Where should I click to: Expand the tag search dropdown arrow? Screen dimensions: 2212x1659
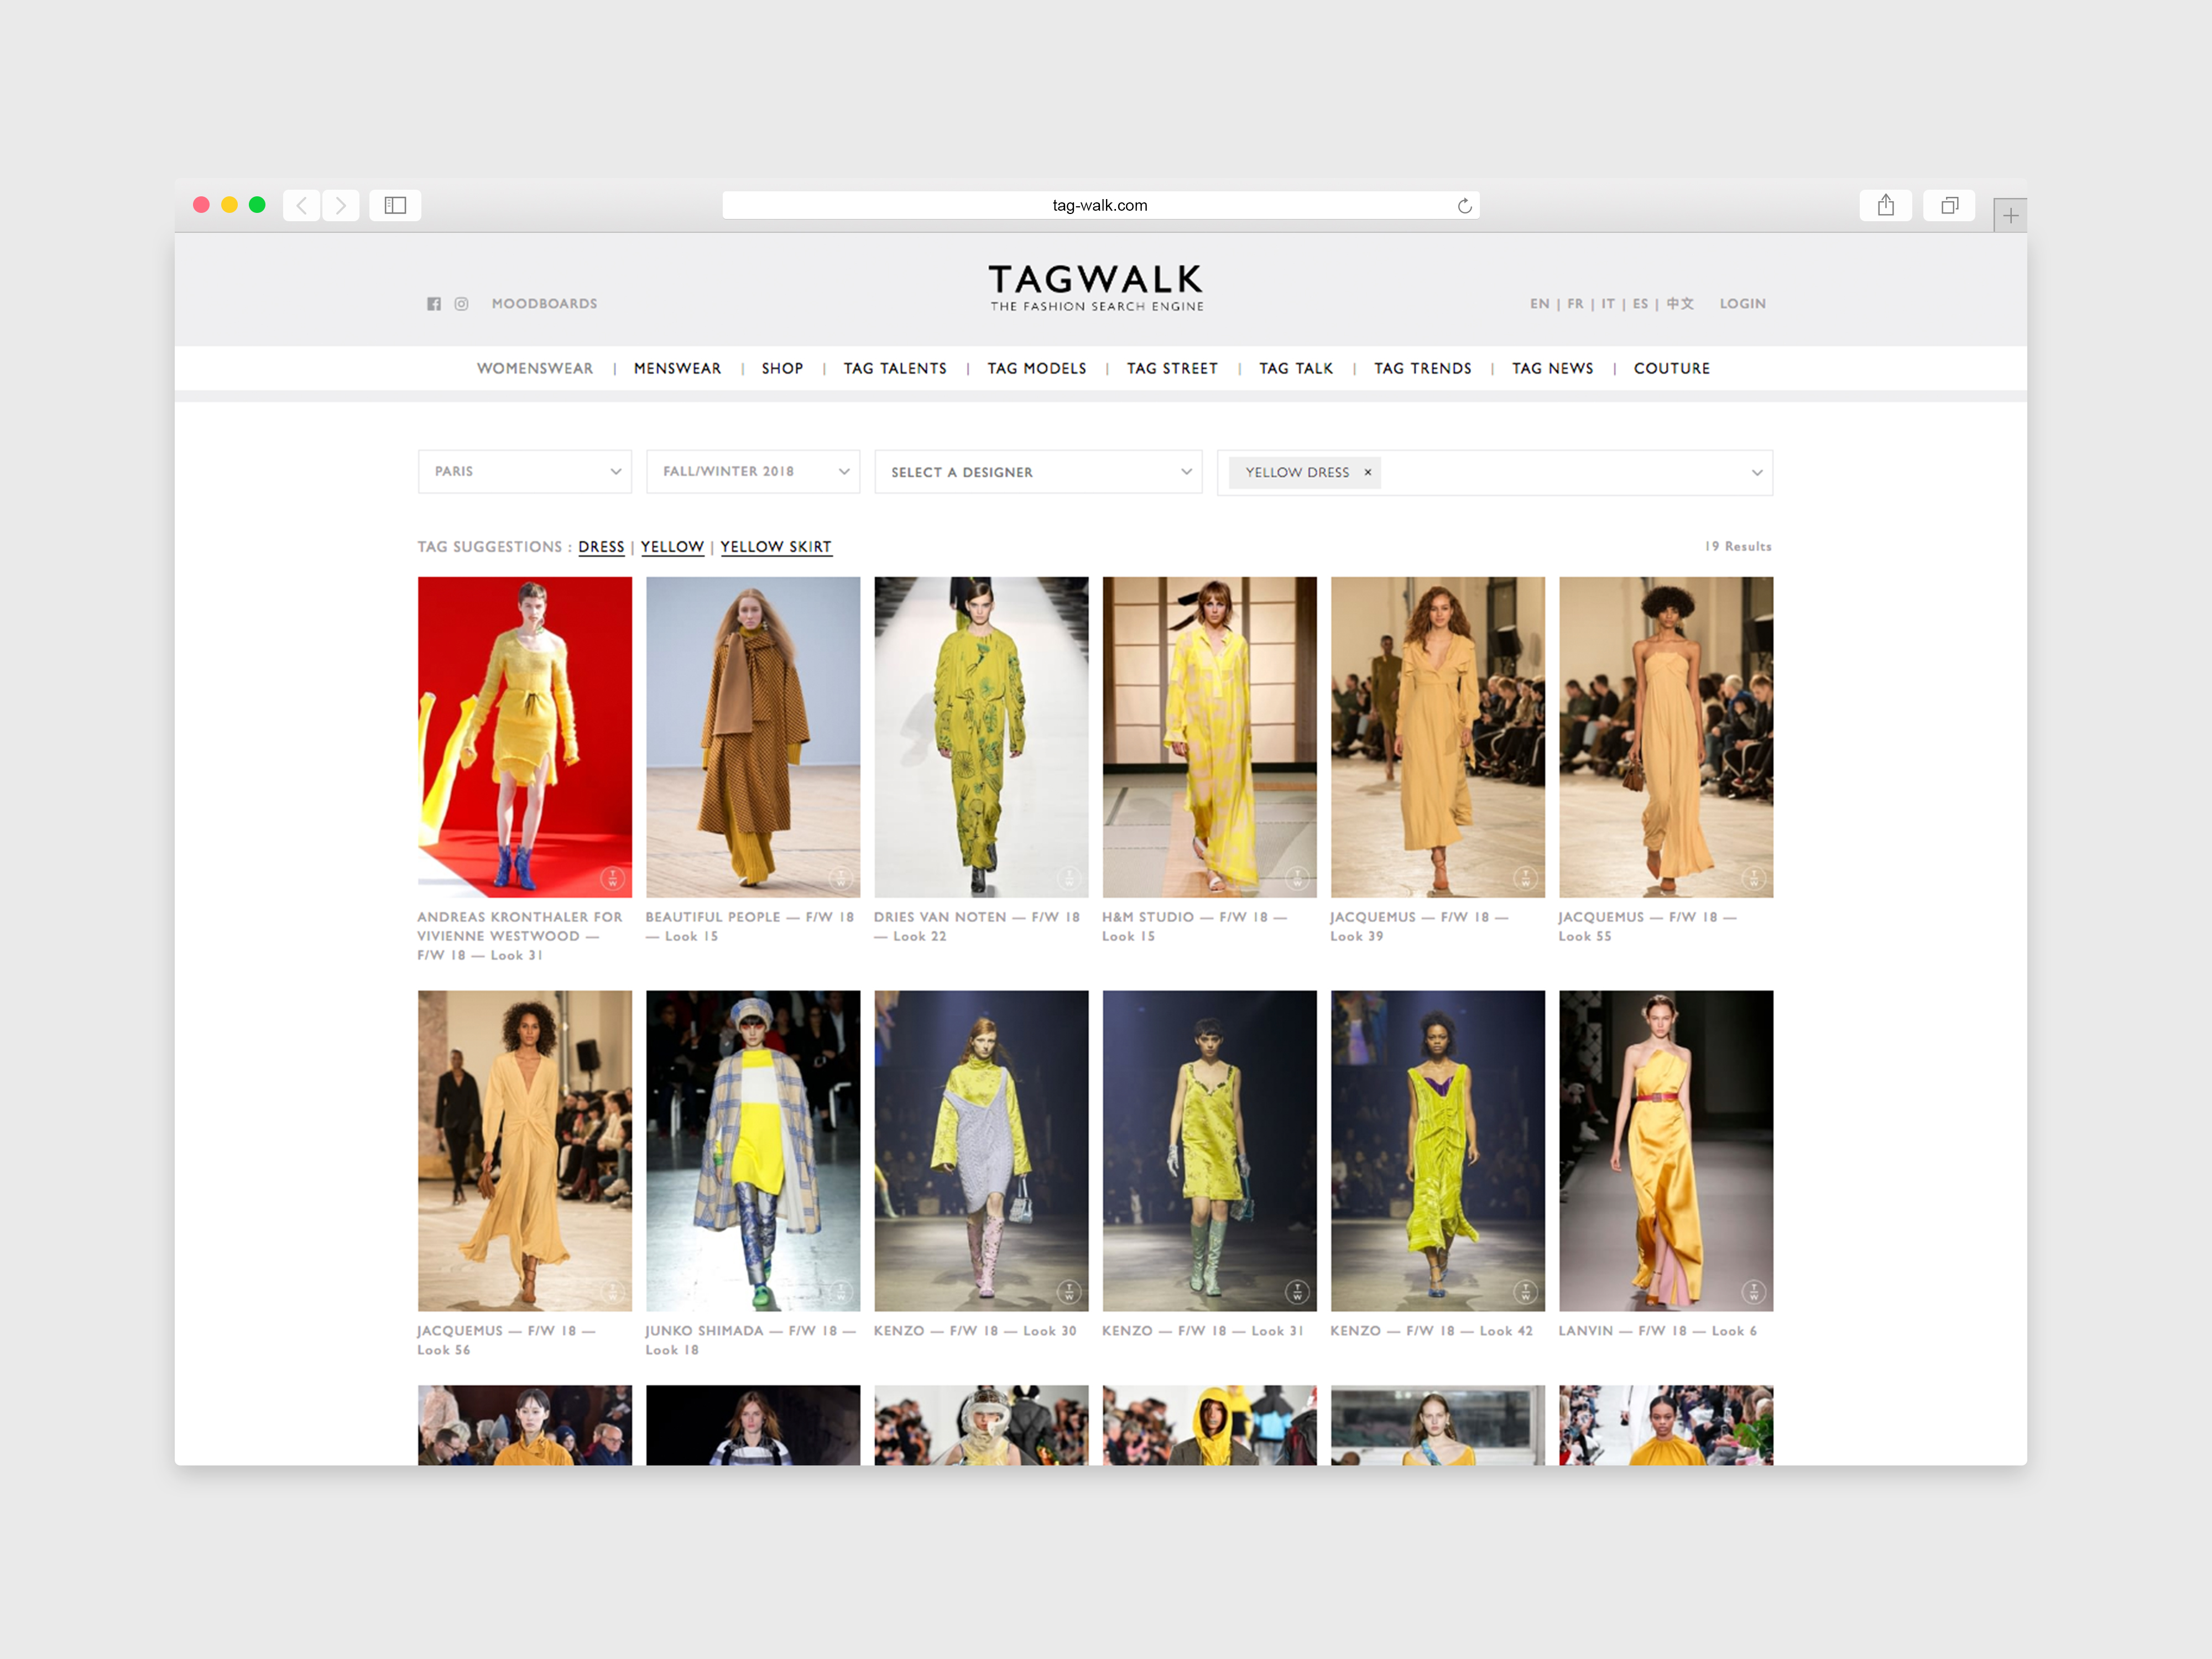[1756, 472]
